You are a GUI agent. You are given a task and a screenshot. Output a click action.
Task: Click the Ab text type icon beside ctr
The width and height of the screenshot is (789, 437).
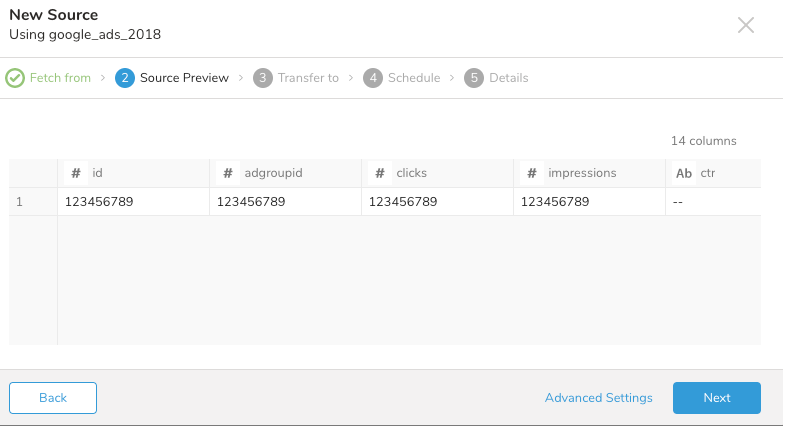[684, 173]
